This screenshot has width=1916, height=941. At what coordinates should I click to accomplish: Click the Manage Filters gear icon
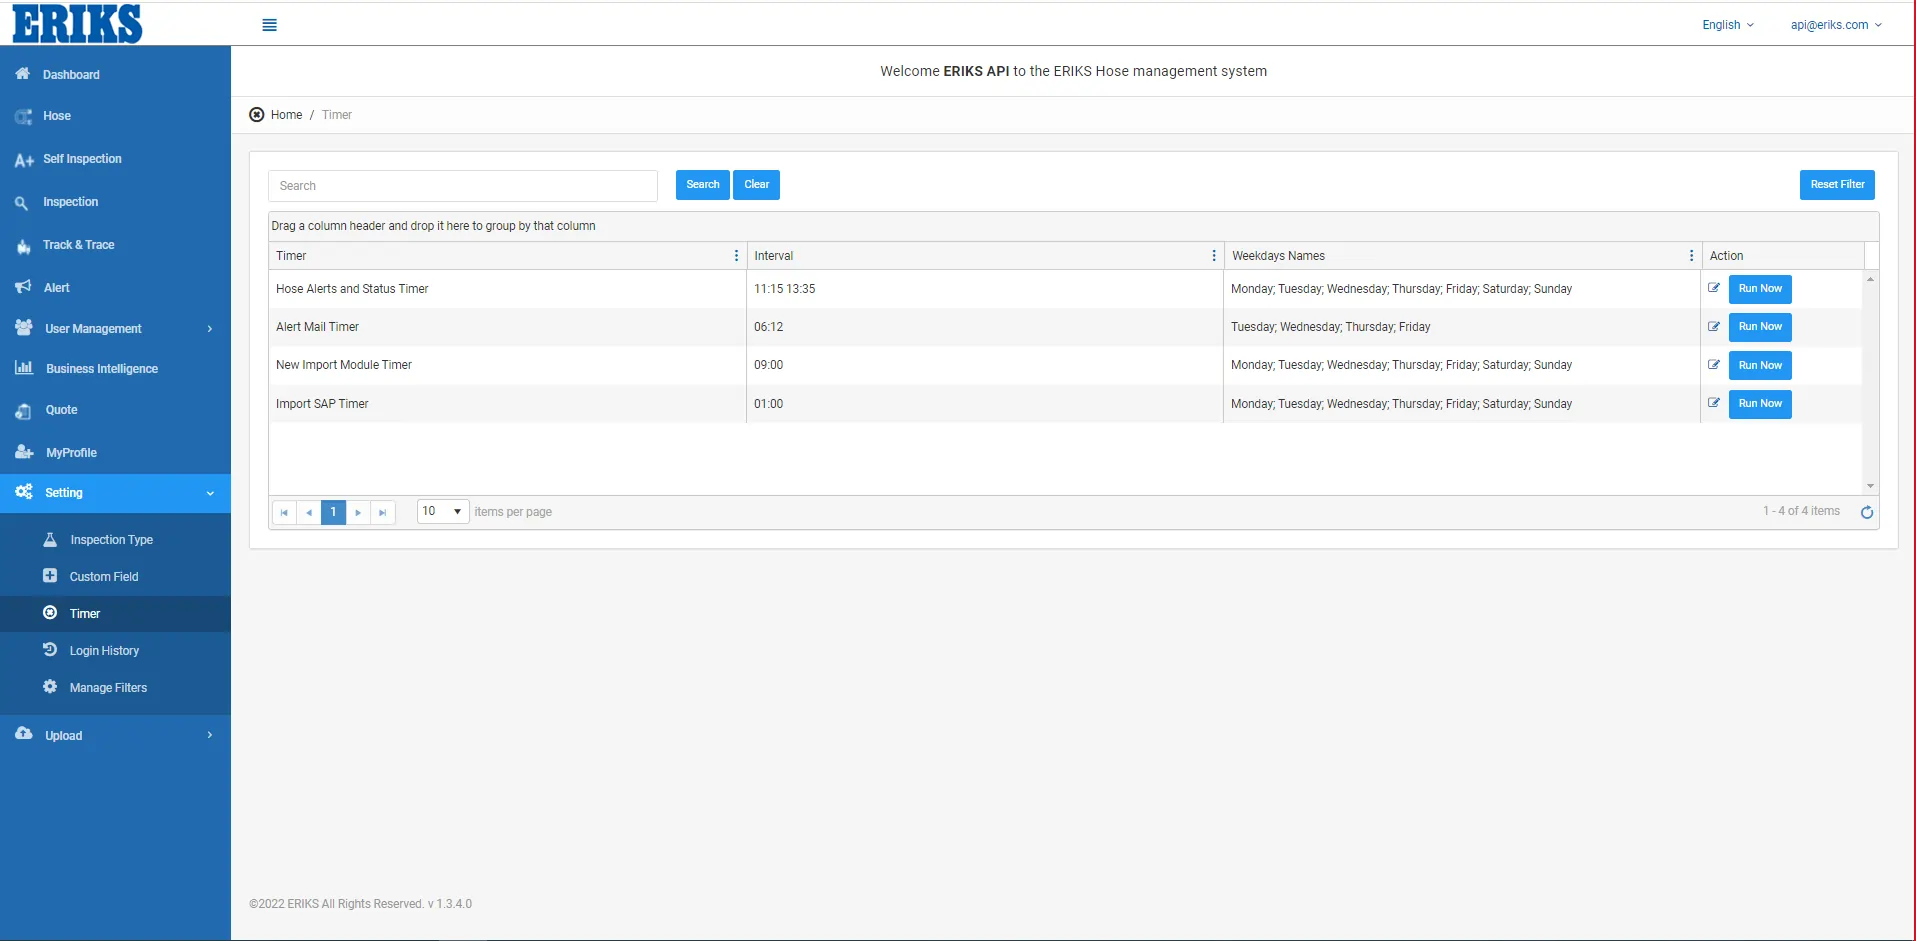(x=50, y=687)
